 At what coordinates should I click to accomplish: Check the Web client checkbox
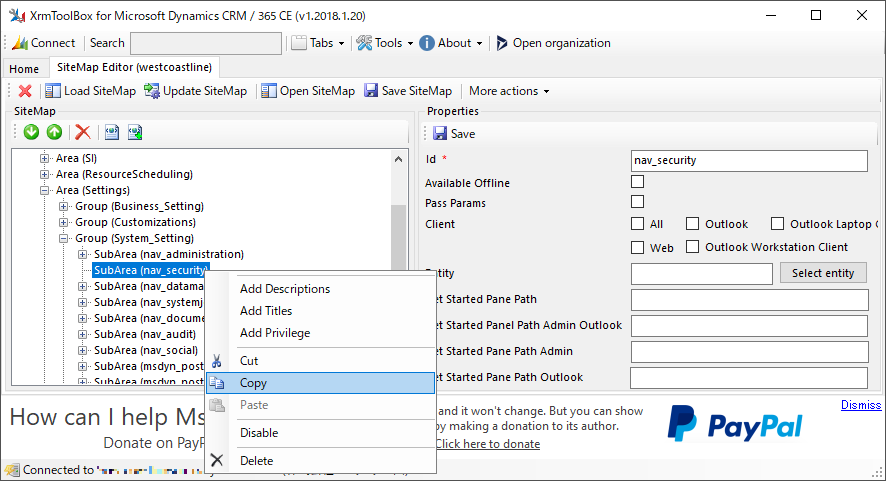[x=637, y=247]
